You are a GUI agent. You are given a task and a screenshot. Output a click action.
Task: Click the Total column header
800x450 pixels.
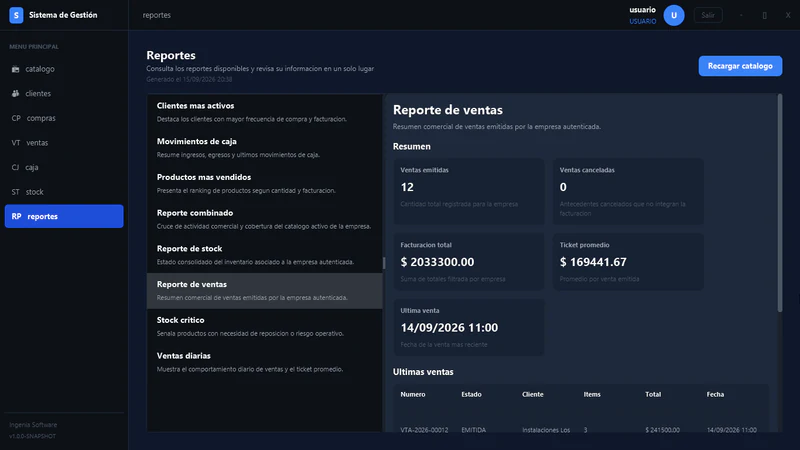point(653,394)
